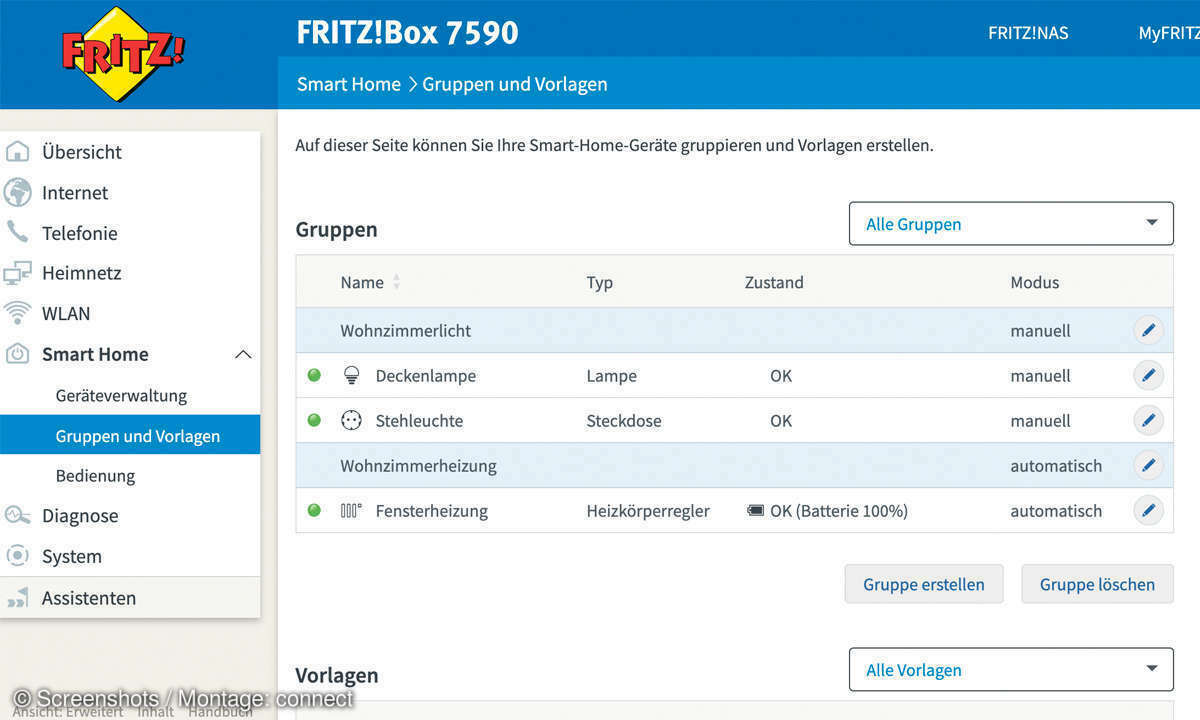The height and width of the screenshot is (720, 1200).
Task: Click the System icon in sidebar
Action: [x=17, y=556]
